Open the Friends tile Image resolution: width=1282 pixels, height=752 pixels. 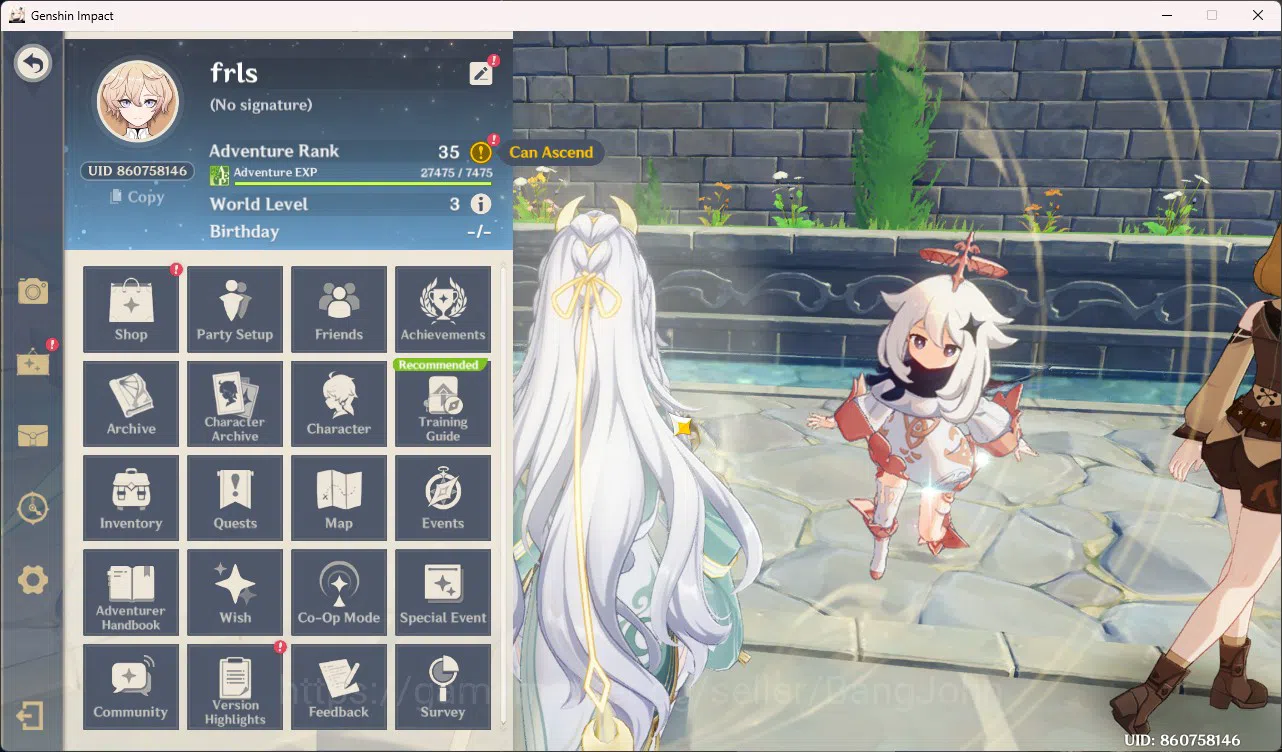[339, 309]
